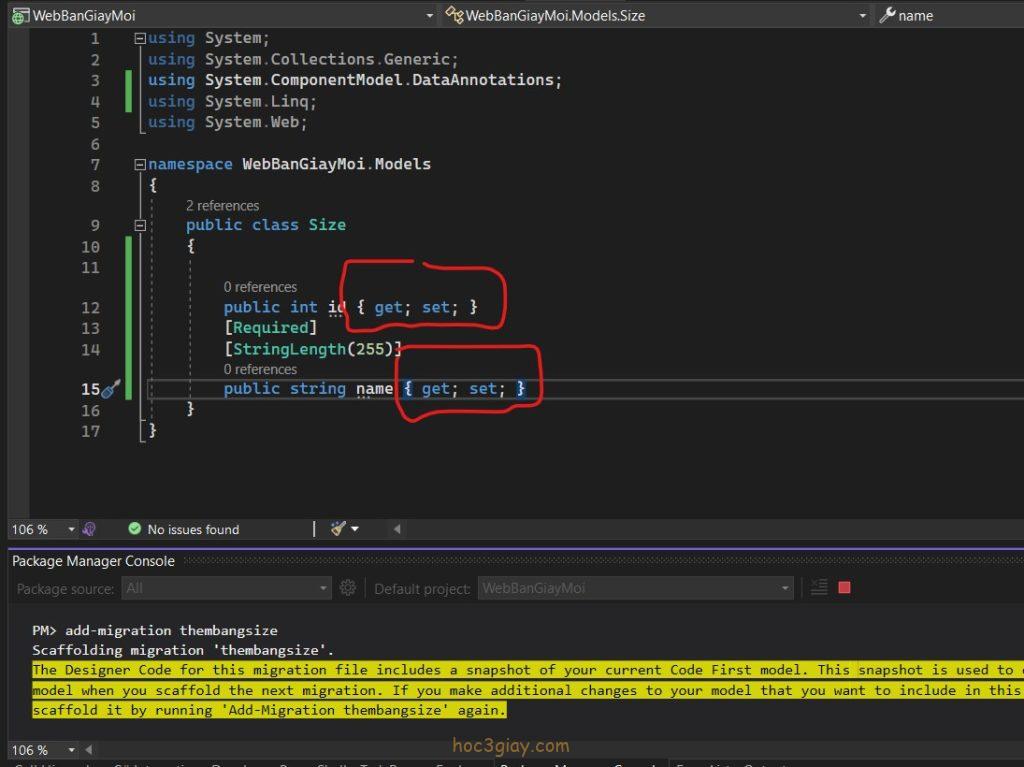Click '0 references' link above id property
Image resolution: width=1024 pixels, height=767 pixels.
pos(260,287)
